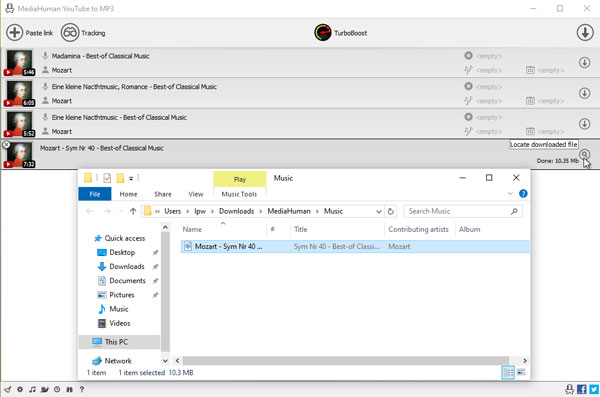Expand the address bar history dropdown
The height and width of the screenshot is (397, 600).
378,211
